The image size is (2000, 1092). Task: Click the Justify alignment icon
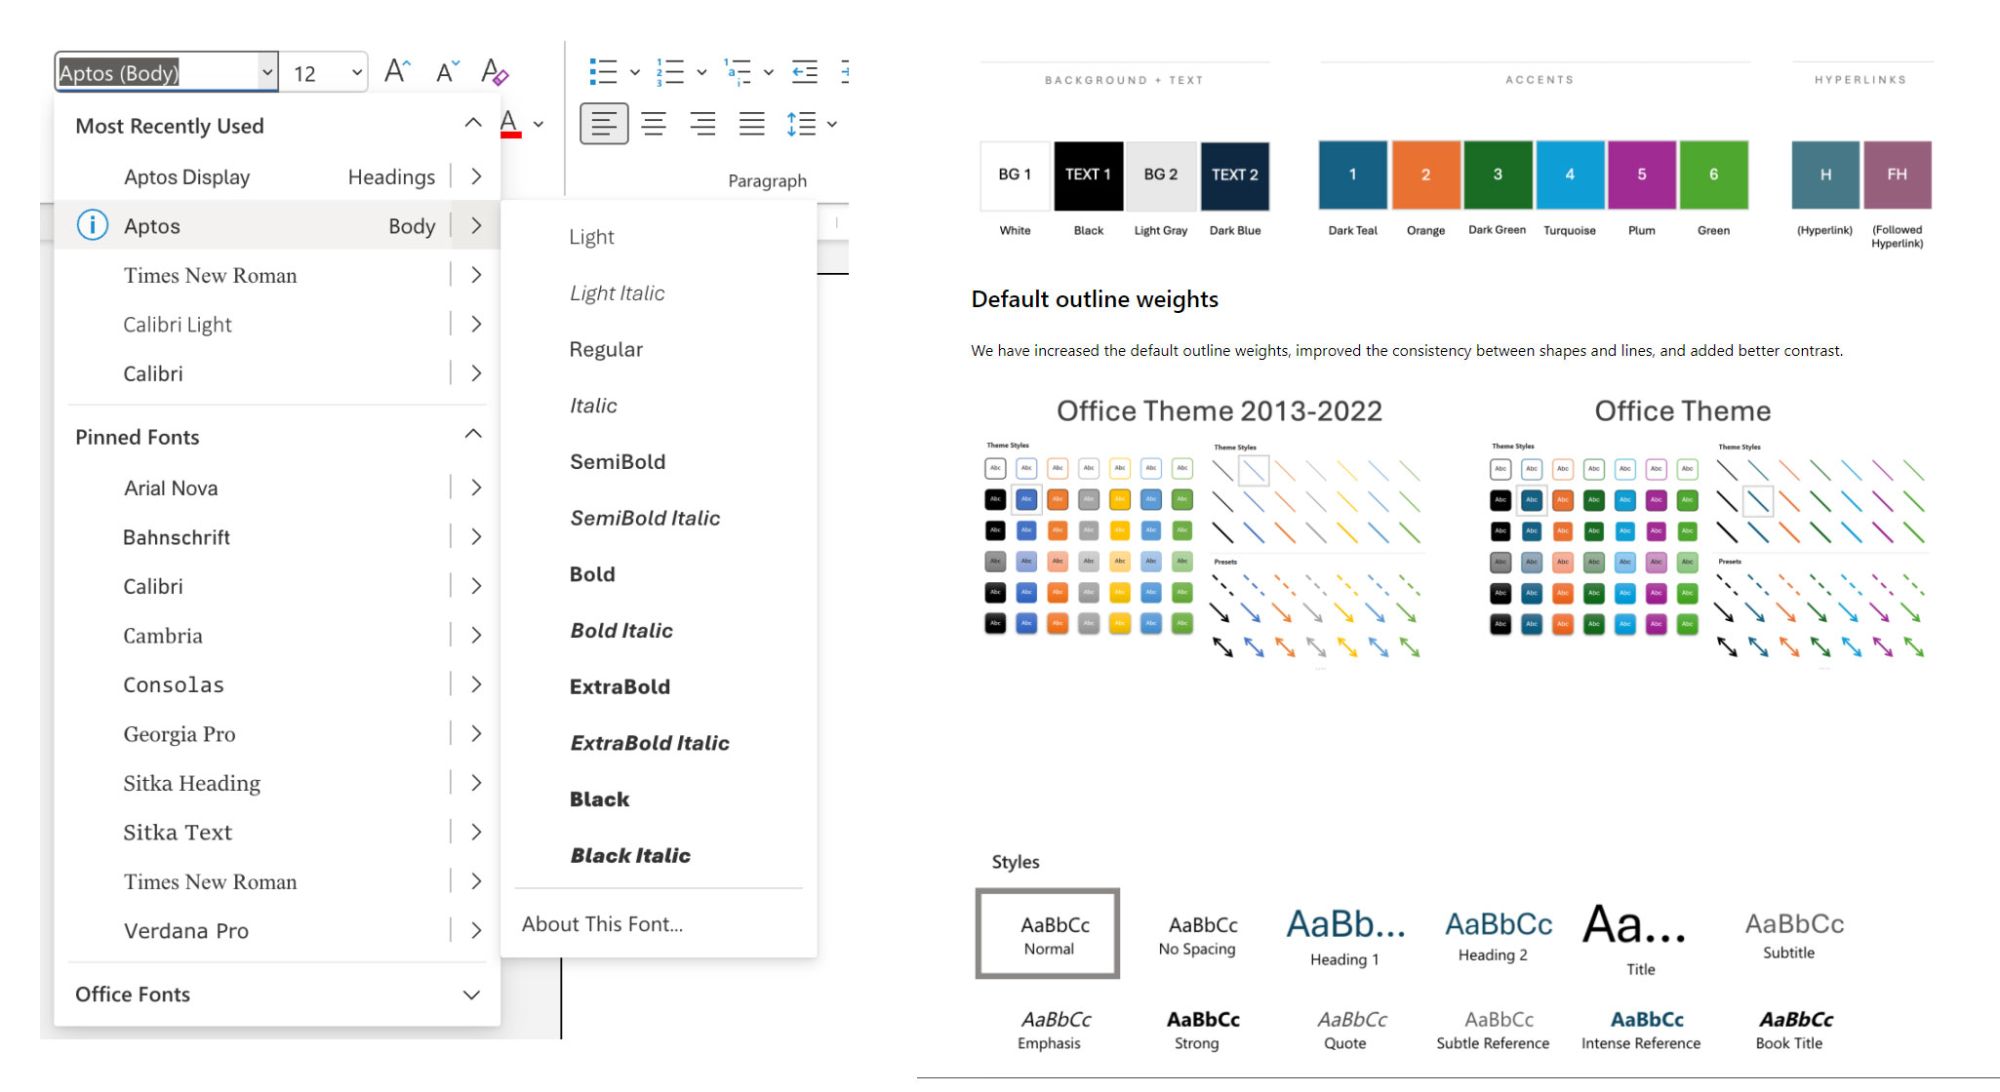pyautogui.click(x=752, y=124)
